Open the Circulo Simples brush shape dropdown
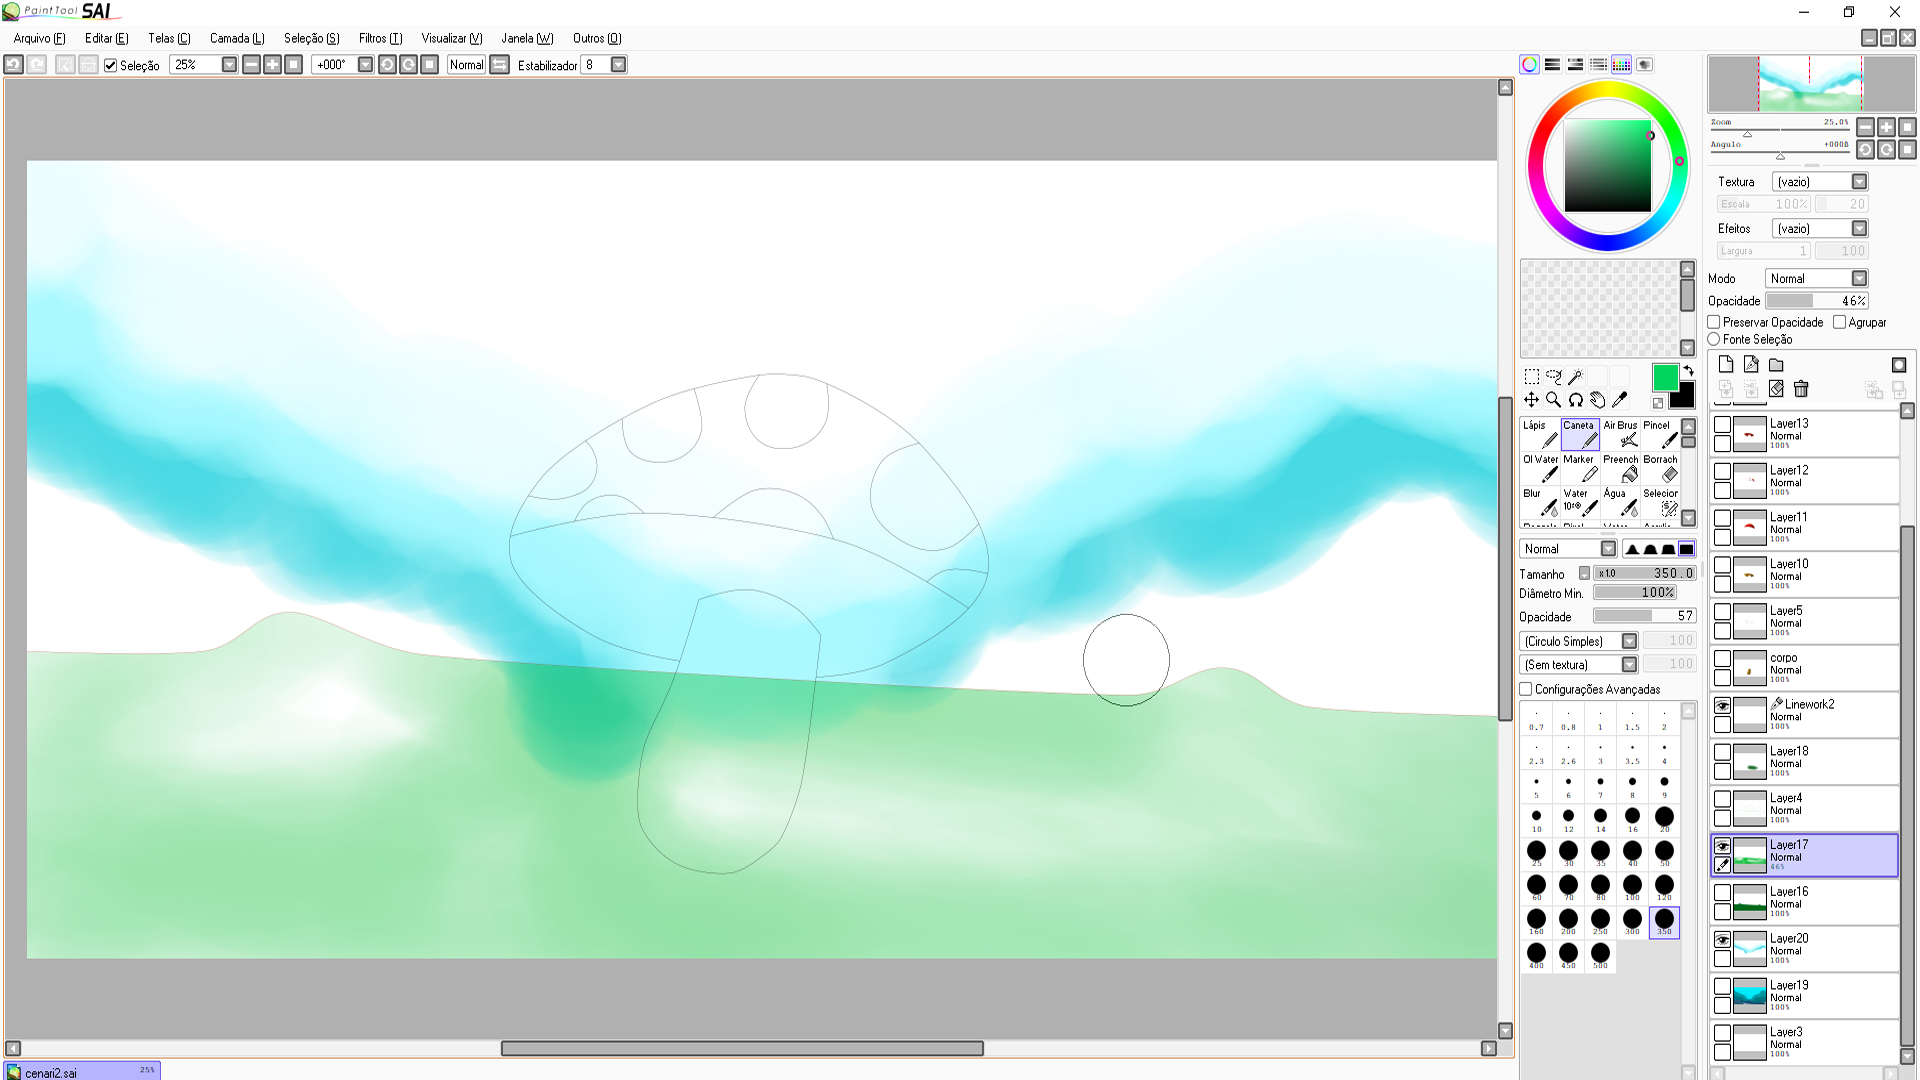Screen dimensions: 1920x1080 click(x=1629, y=641)
